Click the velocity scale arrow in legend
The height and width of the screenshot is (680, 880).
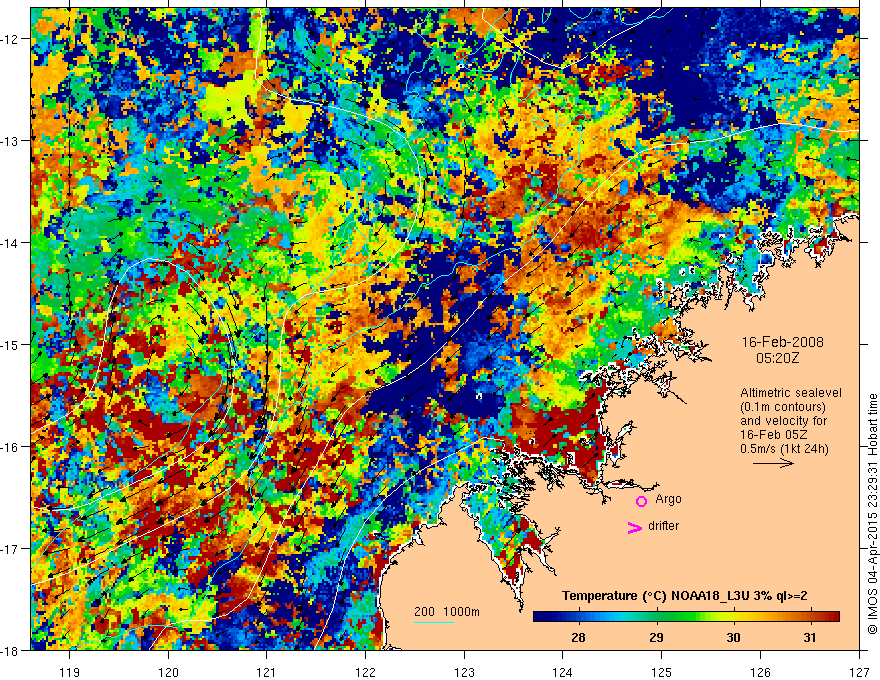(773, 463)
